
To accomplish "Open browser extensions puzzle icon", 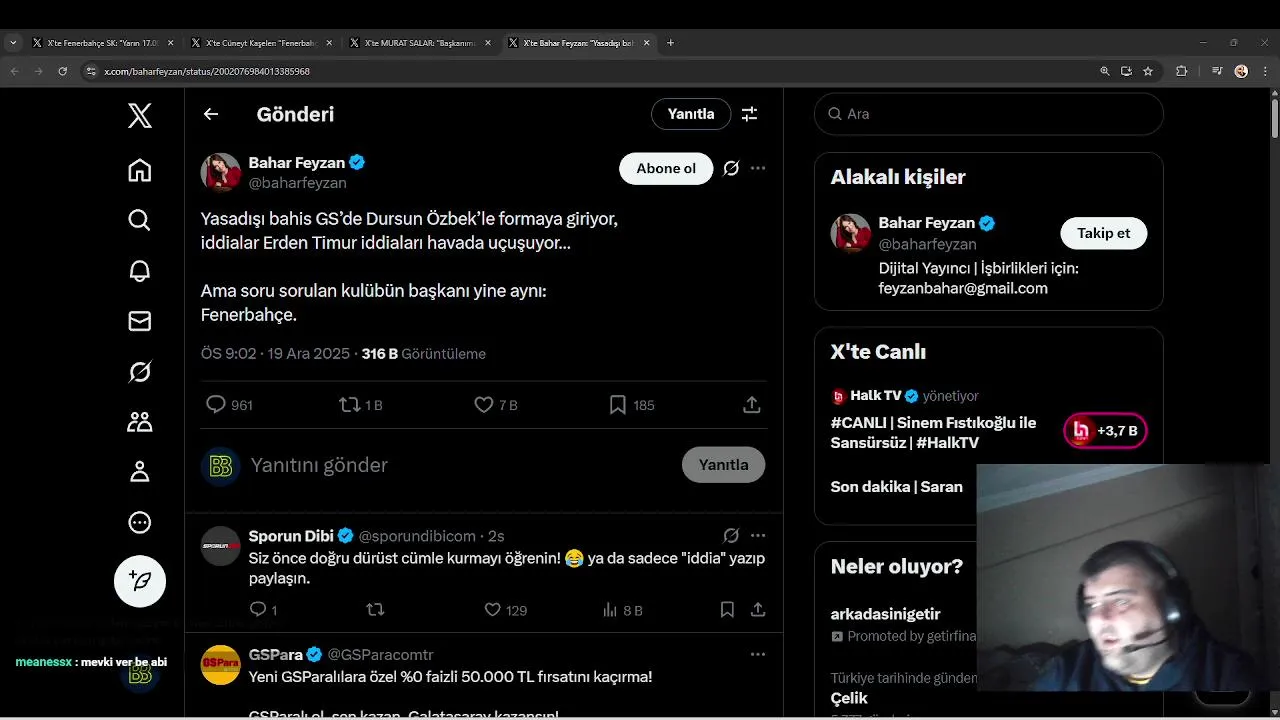I will click(1181, 71).
